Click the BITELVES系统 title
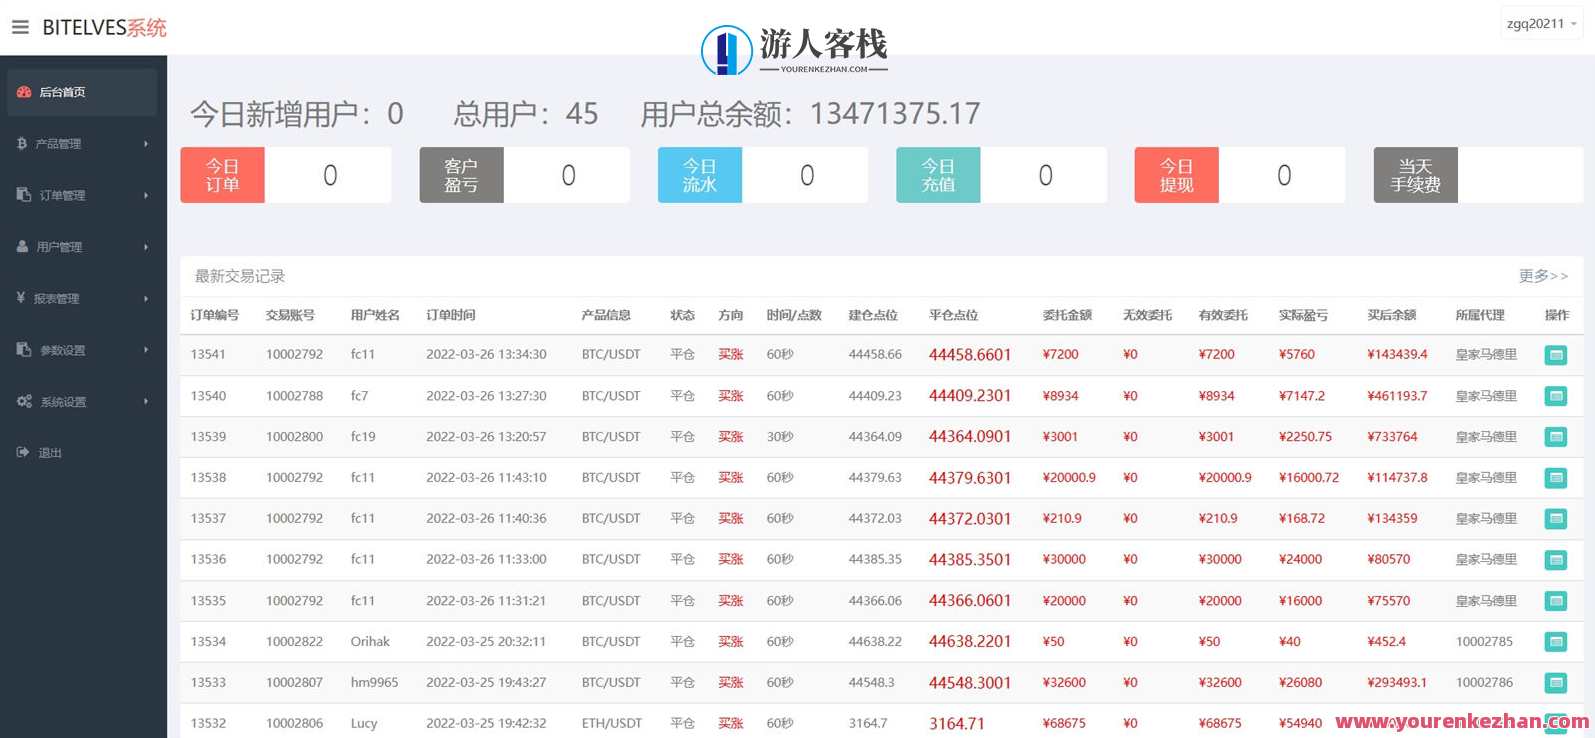Viewport: 1595px width, 738px height. pos(104,28)
